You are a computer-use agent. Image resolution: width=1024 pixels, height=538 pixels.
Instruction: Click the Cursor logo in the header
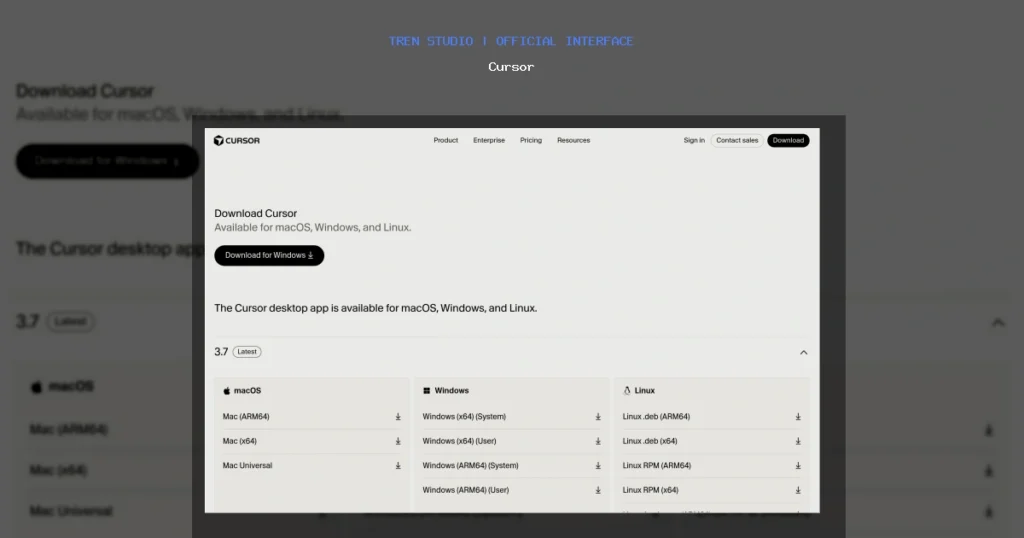pos(236,140)
